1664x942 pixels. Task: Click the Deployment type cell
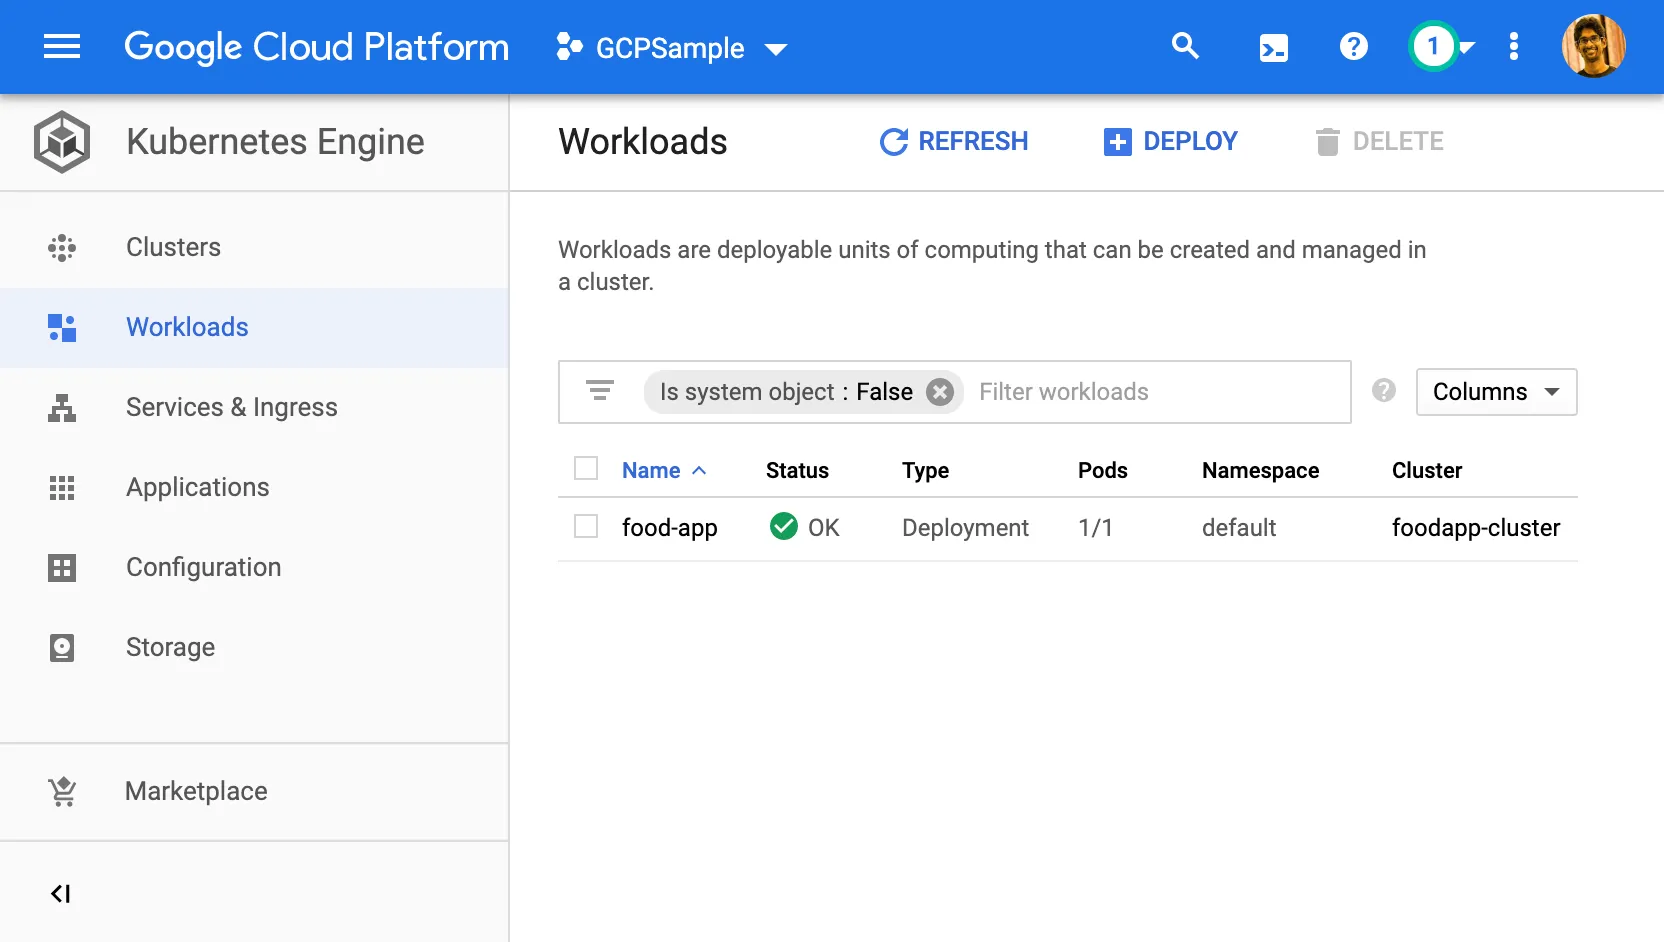tap(965, 528)
